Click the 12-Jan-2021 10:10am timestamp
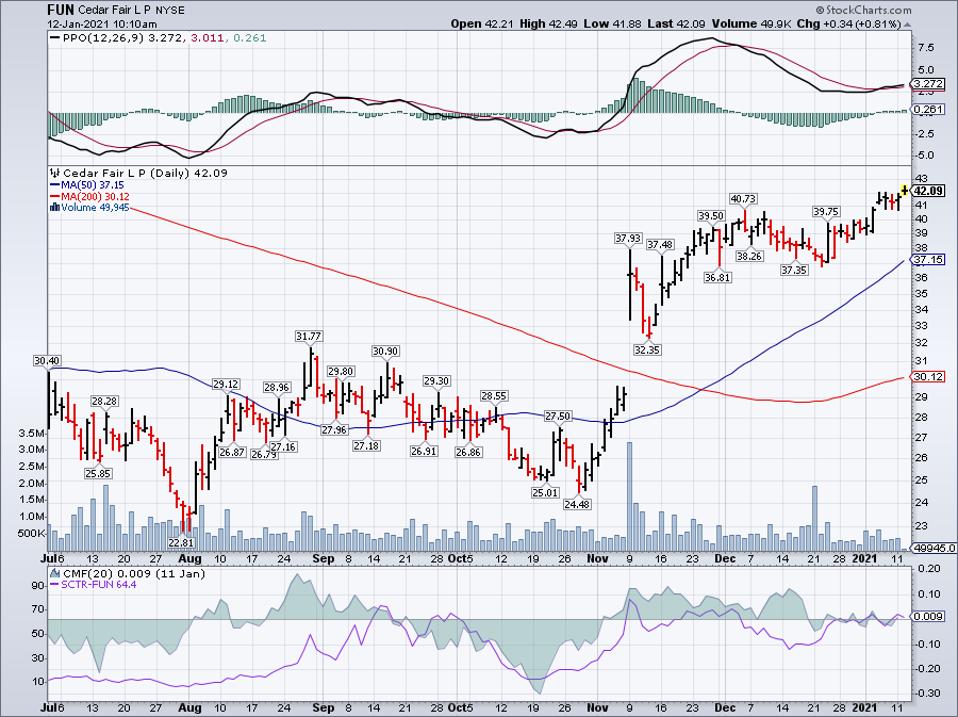 click(x=101, y=24)
